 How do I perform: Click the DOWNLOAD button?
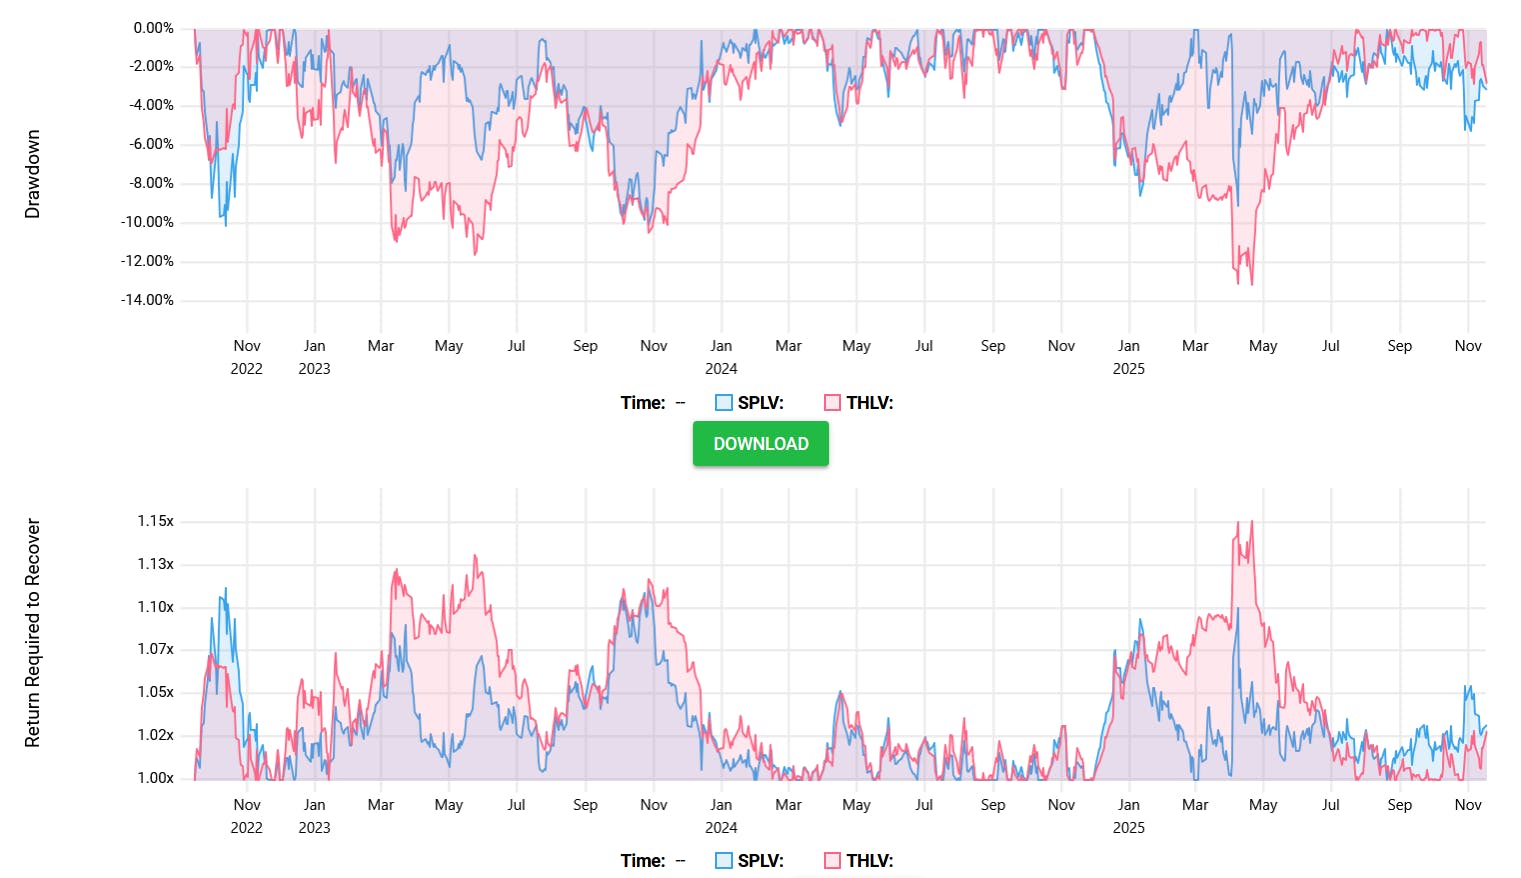760,443
